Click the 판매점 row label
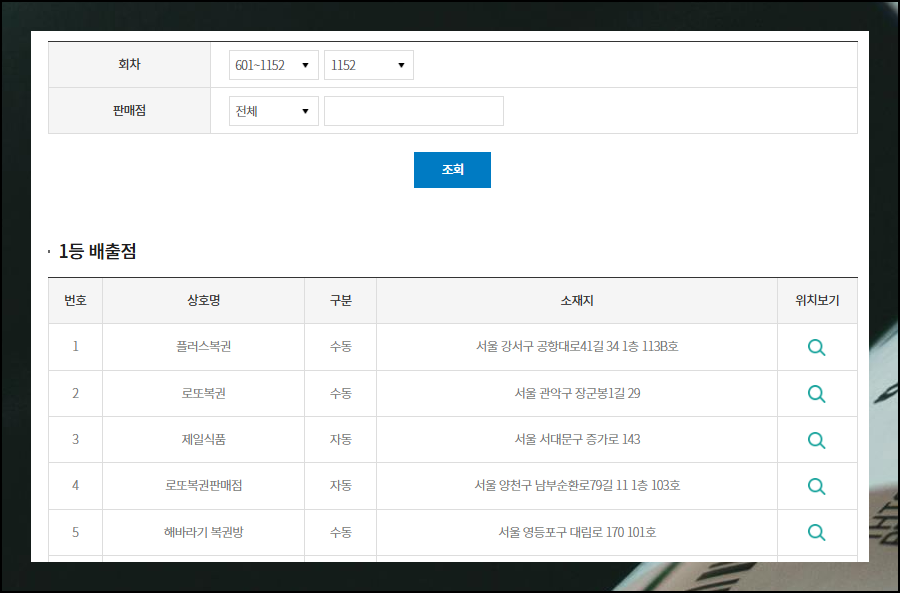The height and width of the screenshot is (593, 900). point(129,110)
